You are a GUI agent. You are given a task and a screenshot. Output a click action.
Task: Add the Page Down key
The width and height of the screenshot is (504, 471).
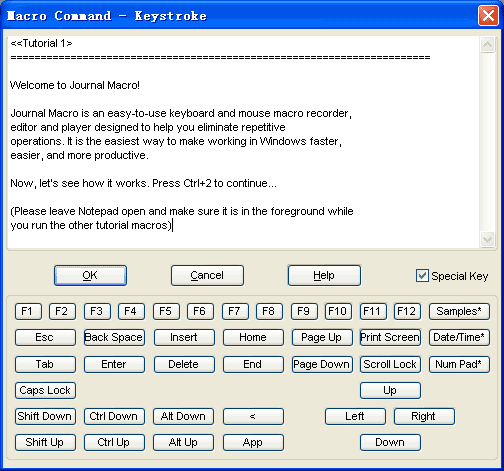click(x=322, y=364)
